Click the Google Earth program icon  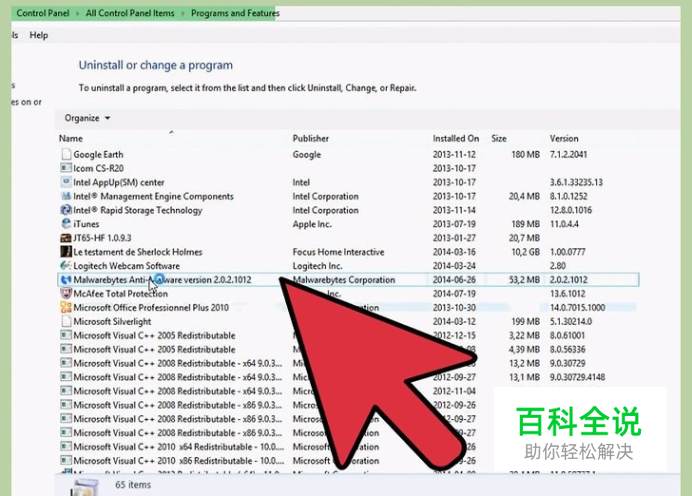click(66, 154)
